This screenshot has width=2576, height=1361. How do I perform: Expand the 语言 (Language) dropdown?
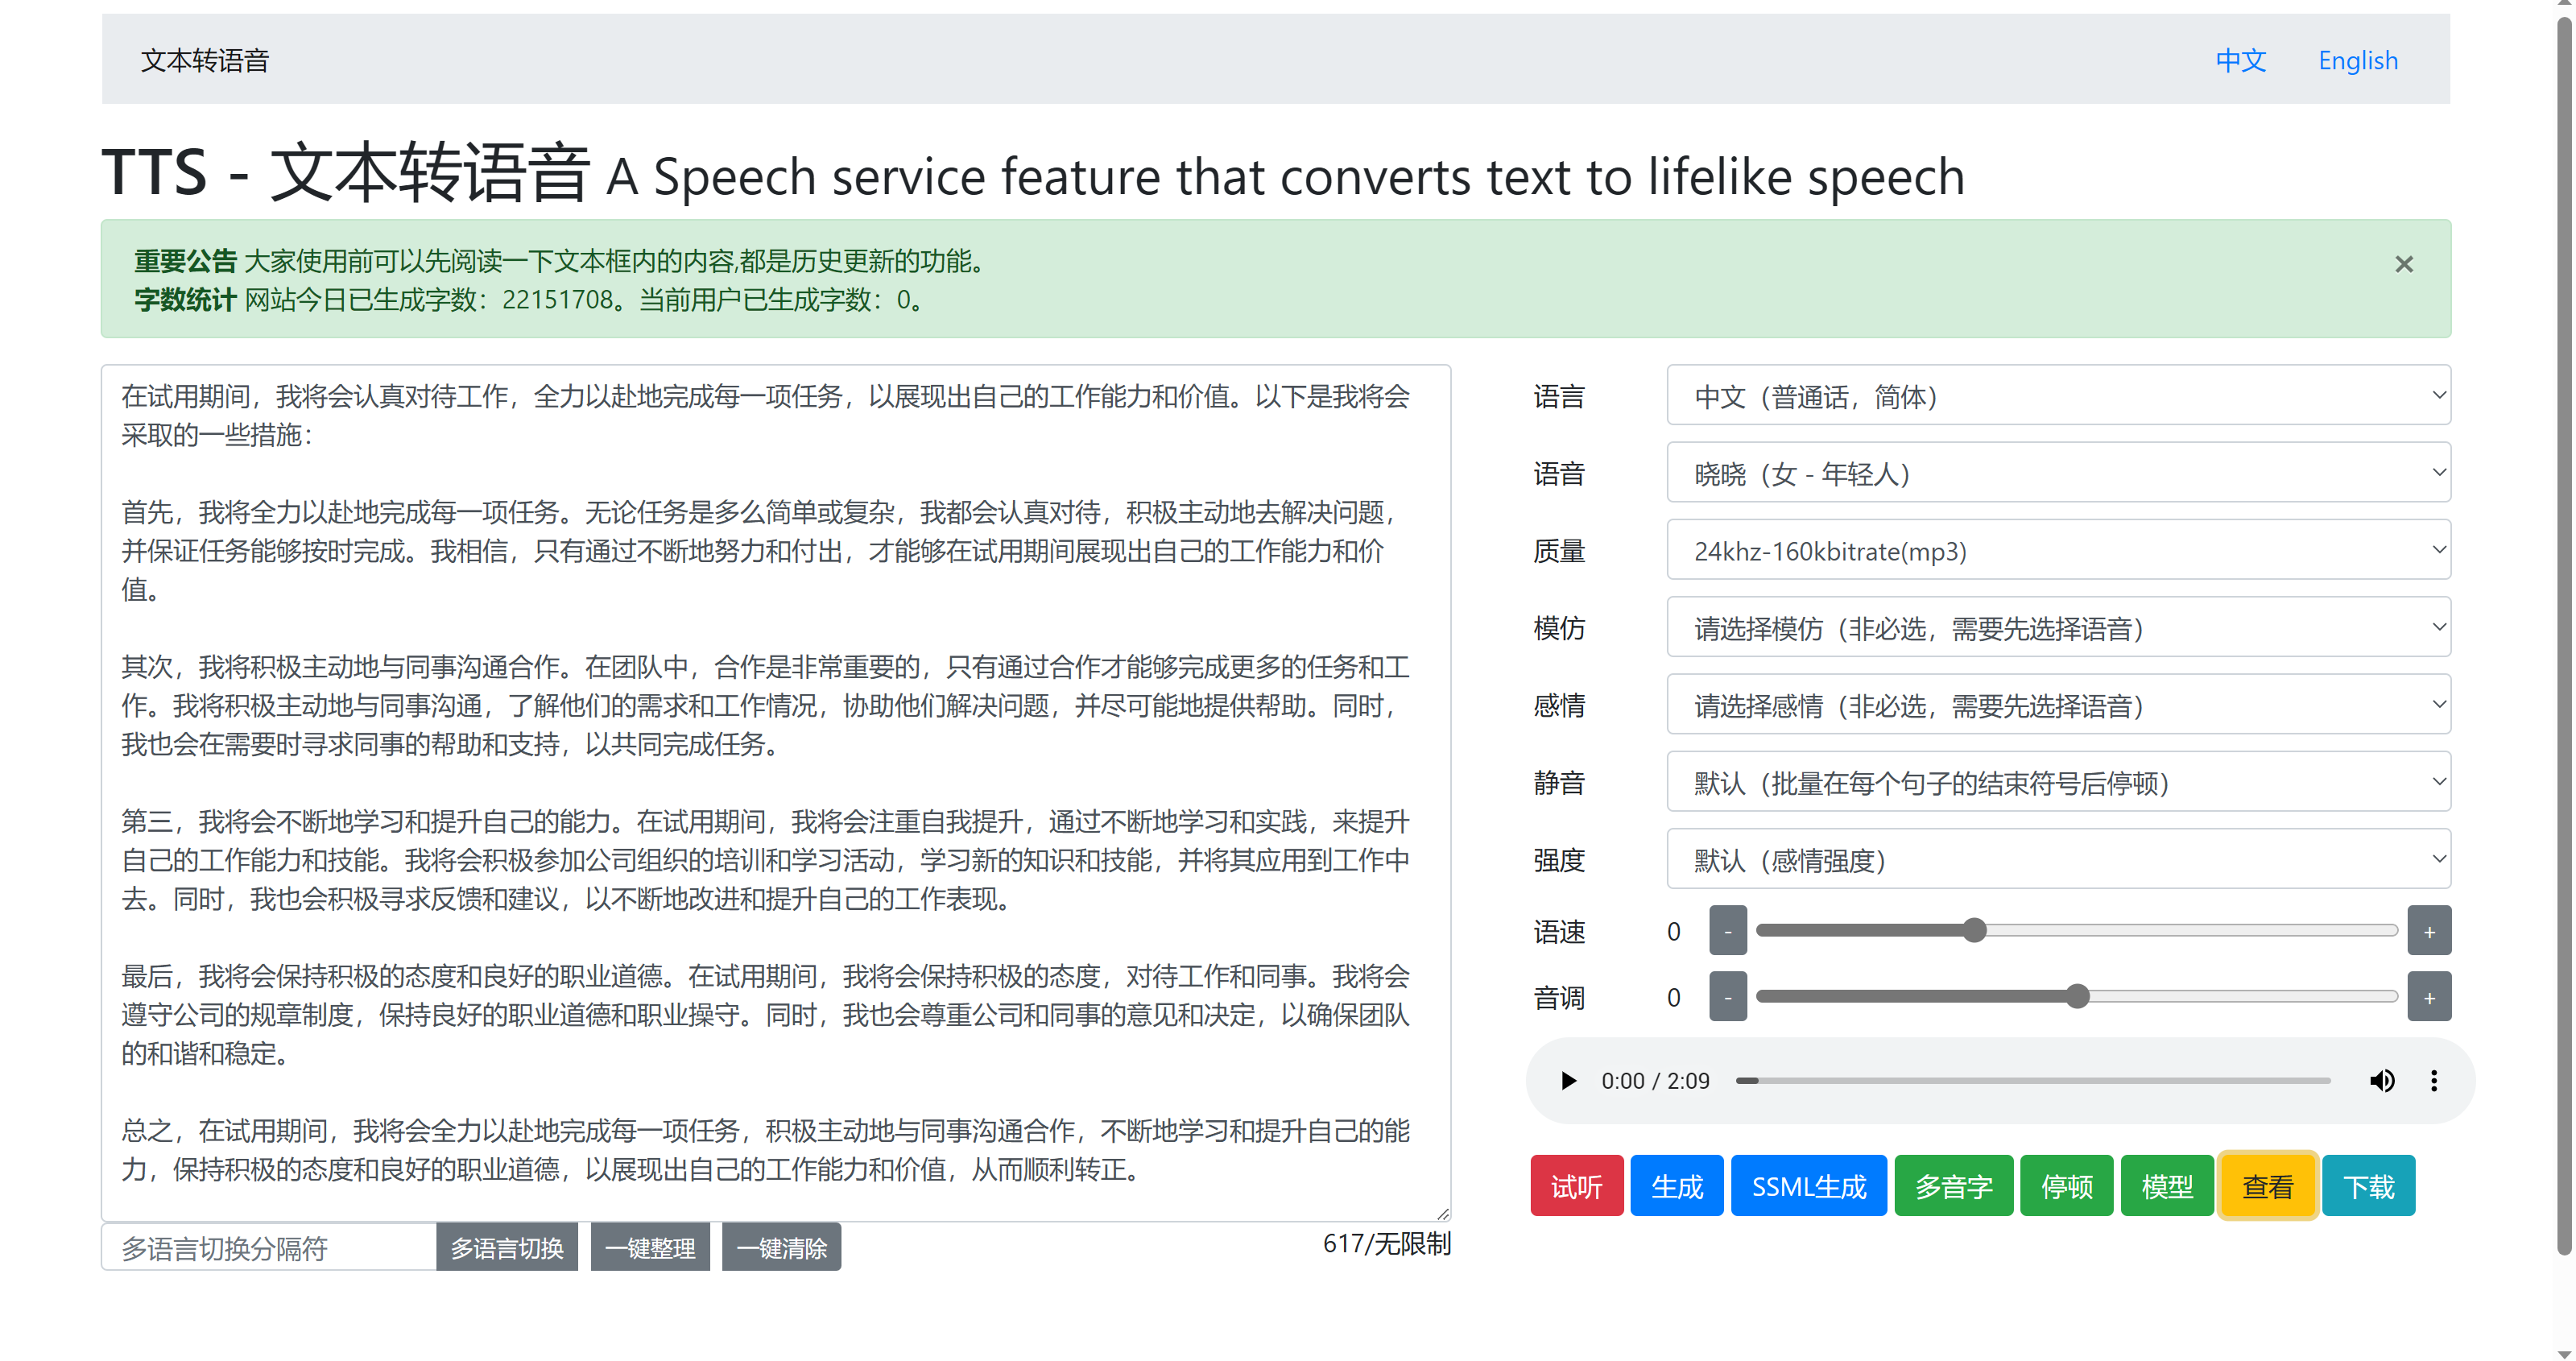2061,399
